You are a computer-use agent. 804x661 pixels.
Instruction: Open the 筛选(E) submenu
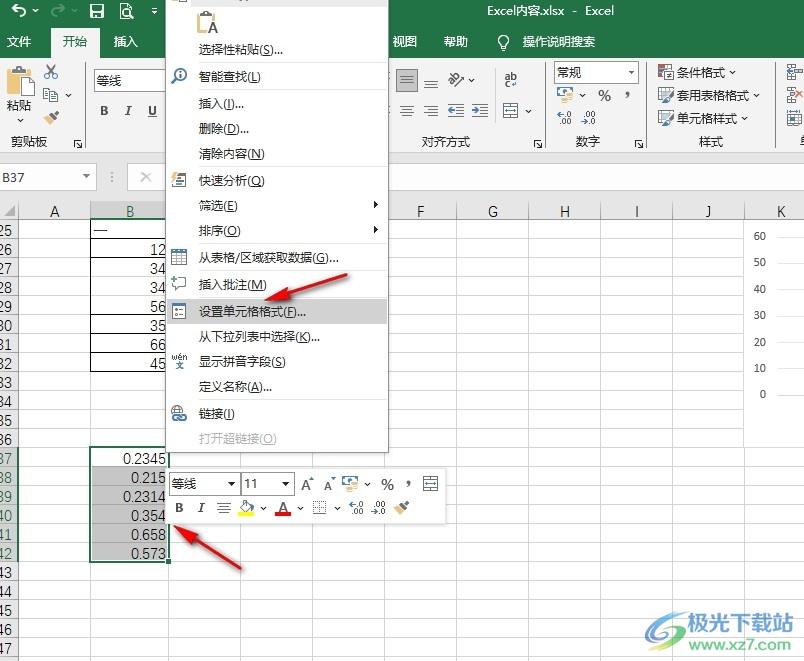277,206
